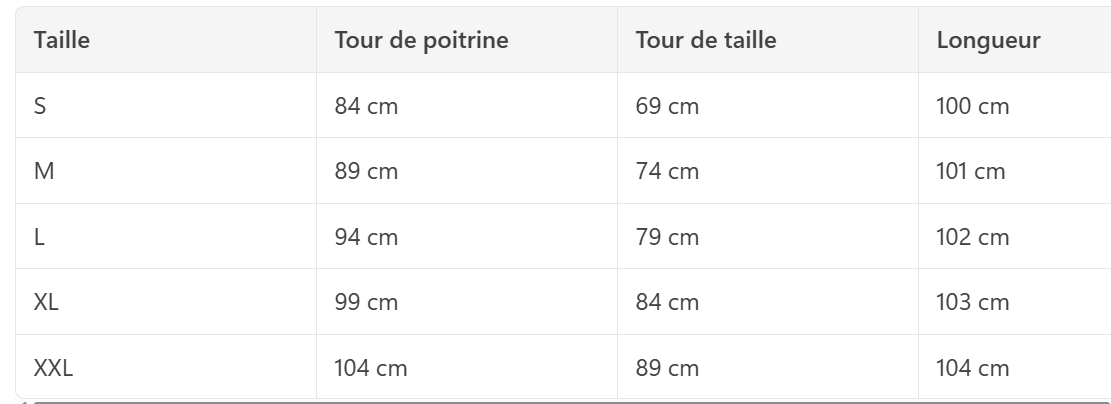This screenshot has height=404, width=1111.
Task: Click the 99 cm chest measurement cell
Action: pos(467,302)
